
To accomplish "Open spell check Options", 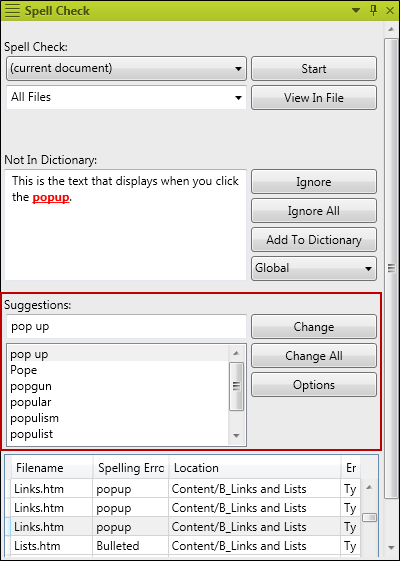I will [x=314, y=385].
